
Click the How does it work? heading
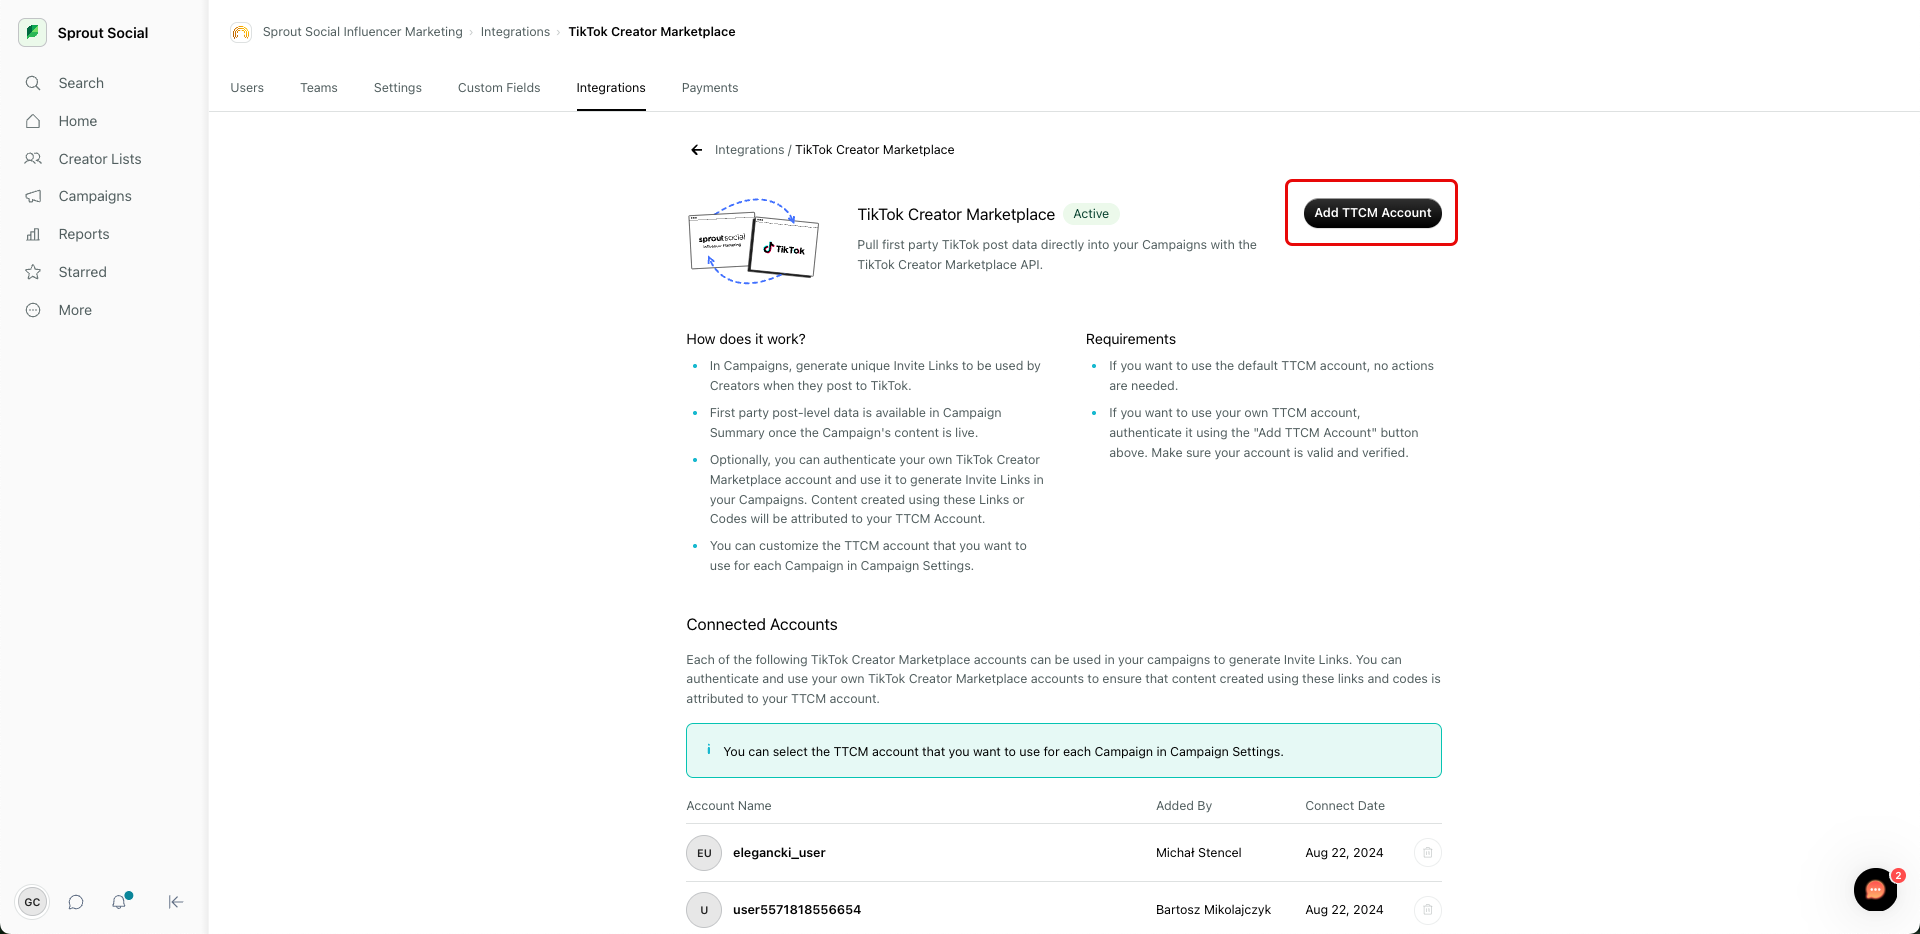[x=746, y=339]
